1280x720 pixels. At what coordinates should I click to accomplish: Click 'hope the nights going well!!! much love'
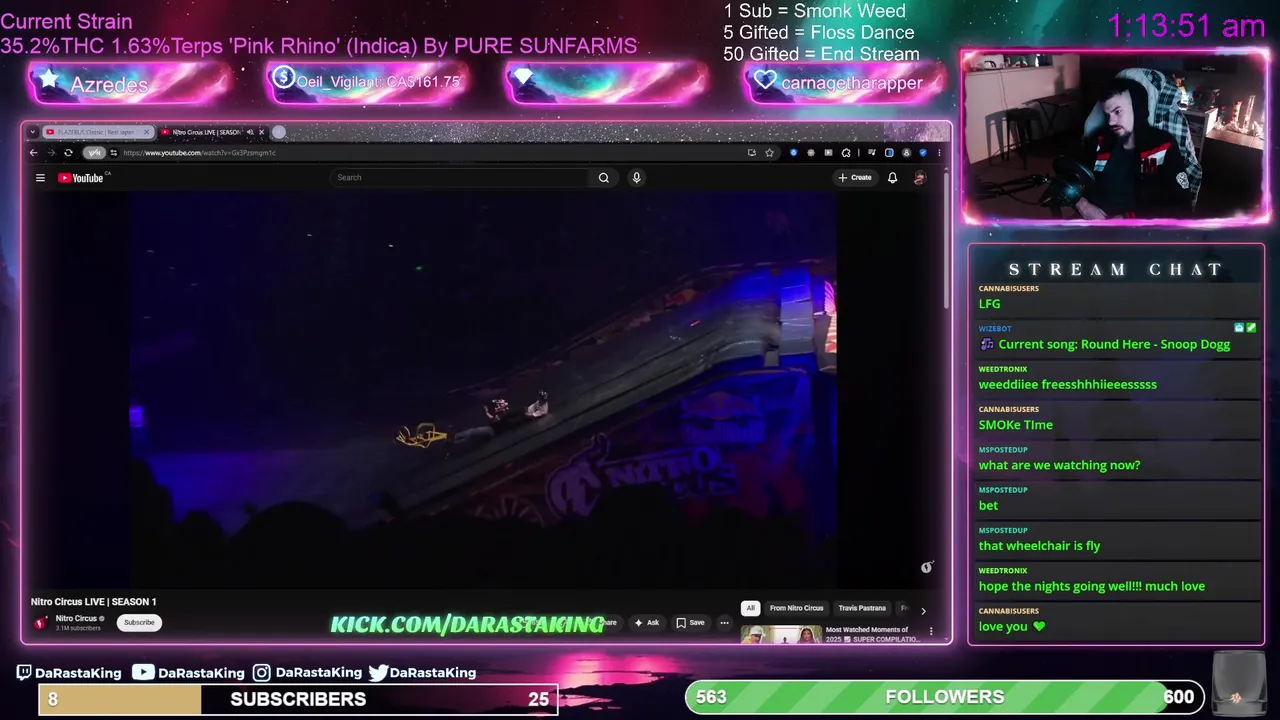click(x=1091, y=586)
